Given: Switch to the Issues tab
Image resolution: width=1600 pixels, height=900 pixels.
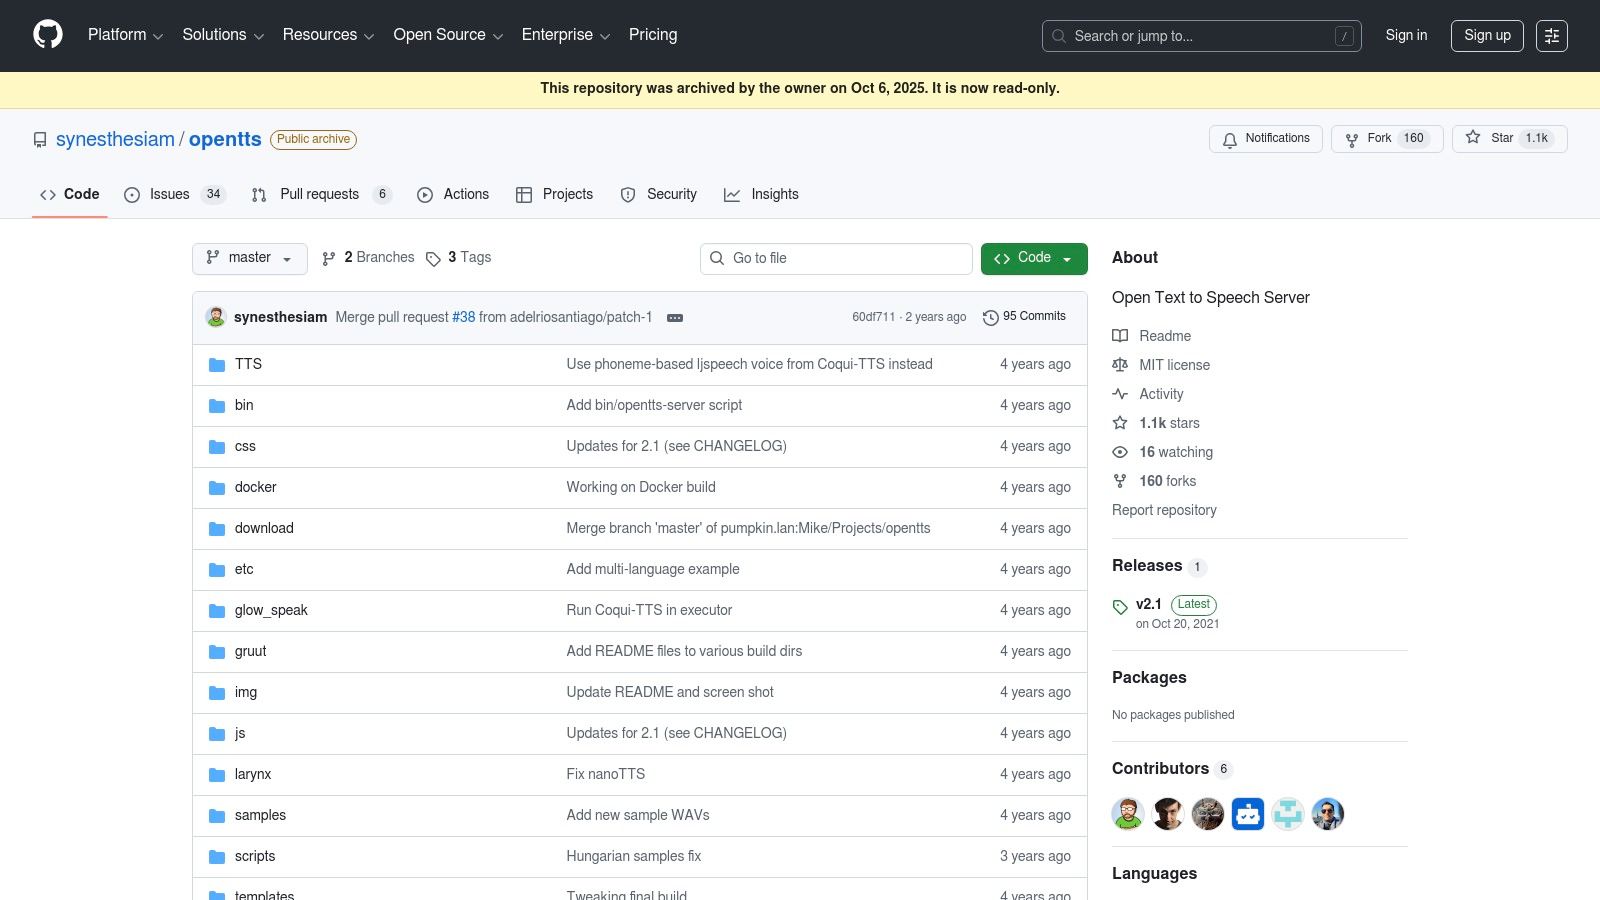Looking at the screenshot, I should pos(174,195).
